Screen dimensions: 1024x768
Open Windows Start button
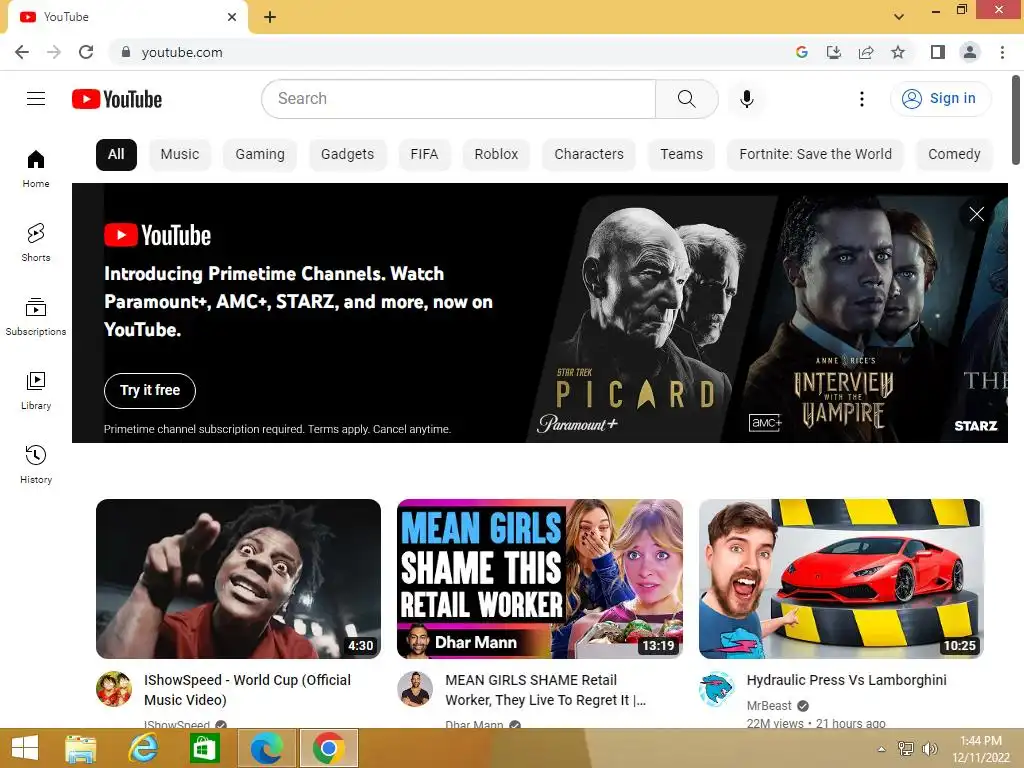25,748
